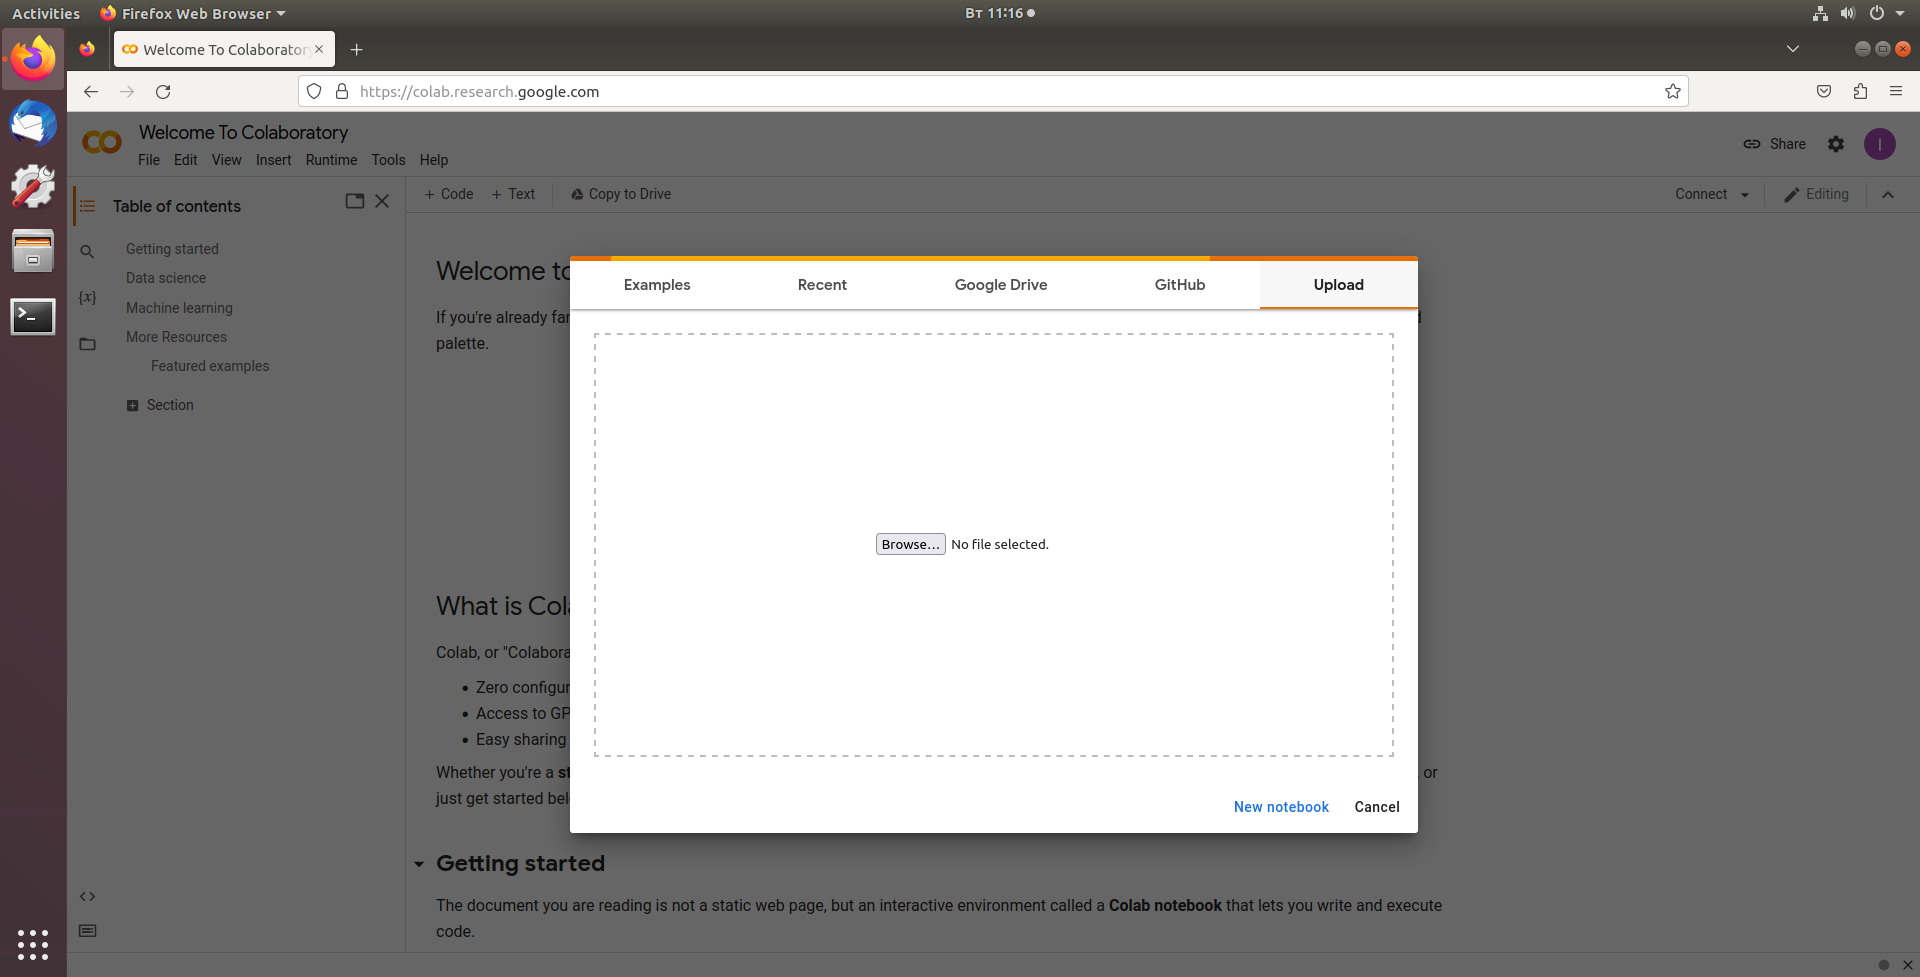
Task: Click the browser Forward arrow
Action: point(127,91)
